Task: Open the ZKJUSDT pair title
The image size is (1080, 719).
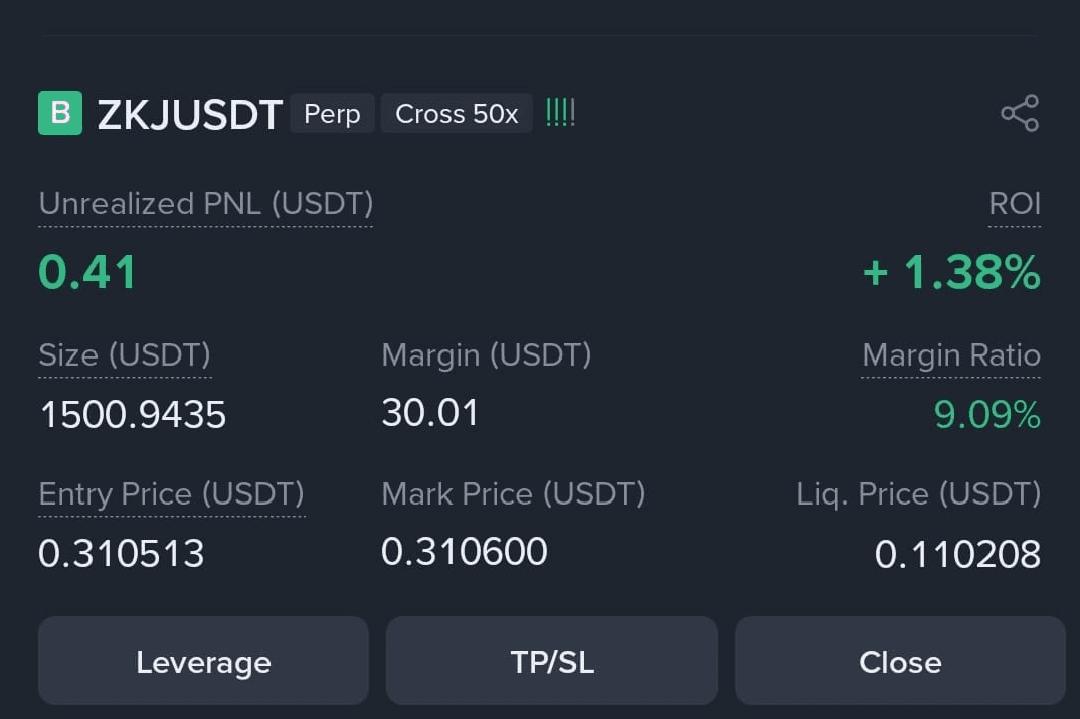Action: (x=190, y=115)
